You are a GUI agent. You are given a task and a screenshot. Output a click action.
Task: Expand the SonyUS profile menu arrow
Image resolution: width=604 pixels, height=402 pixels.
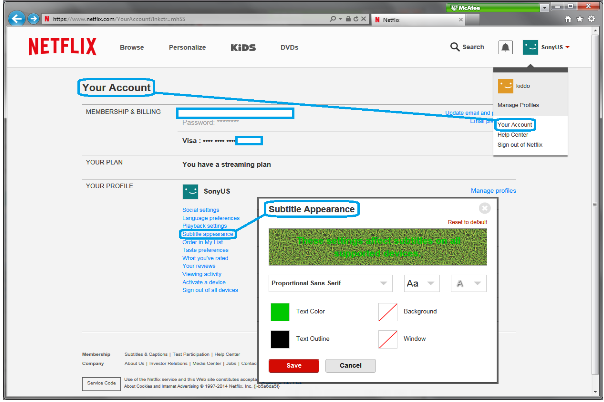click(567, 47)
